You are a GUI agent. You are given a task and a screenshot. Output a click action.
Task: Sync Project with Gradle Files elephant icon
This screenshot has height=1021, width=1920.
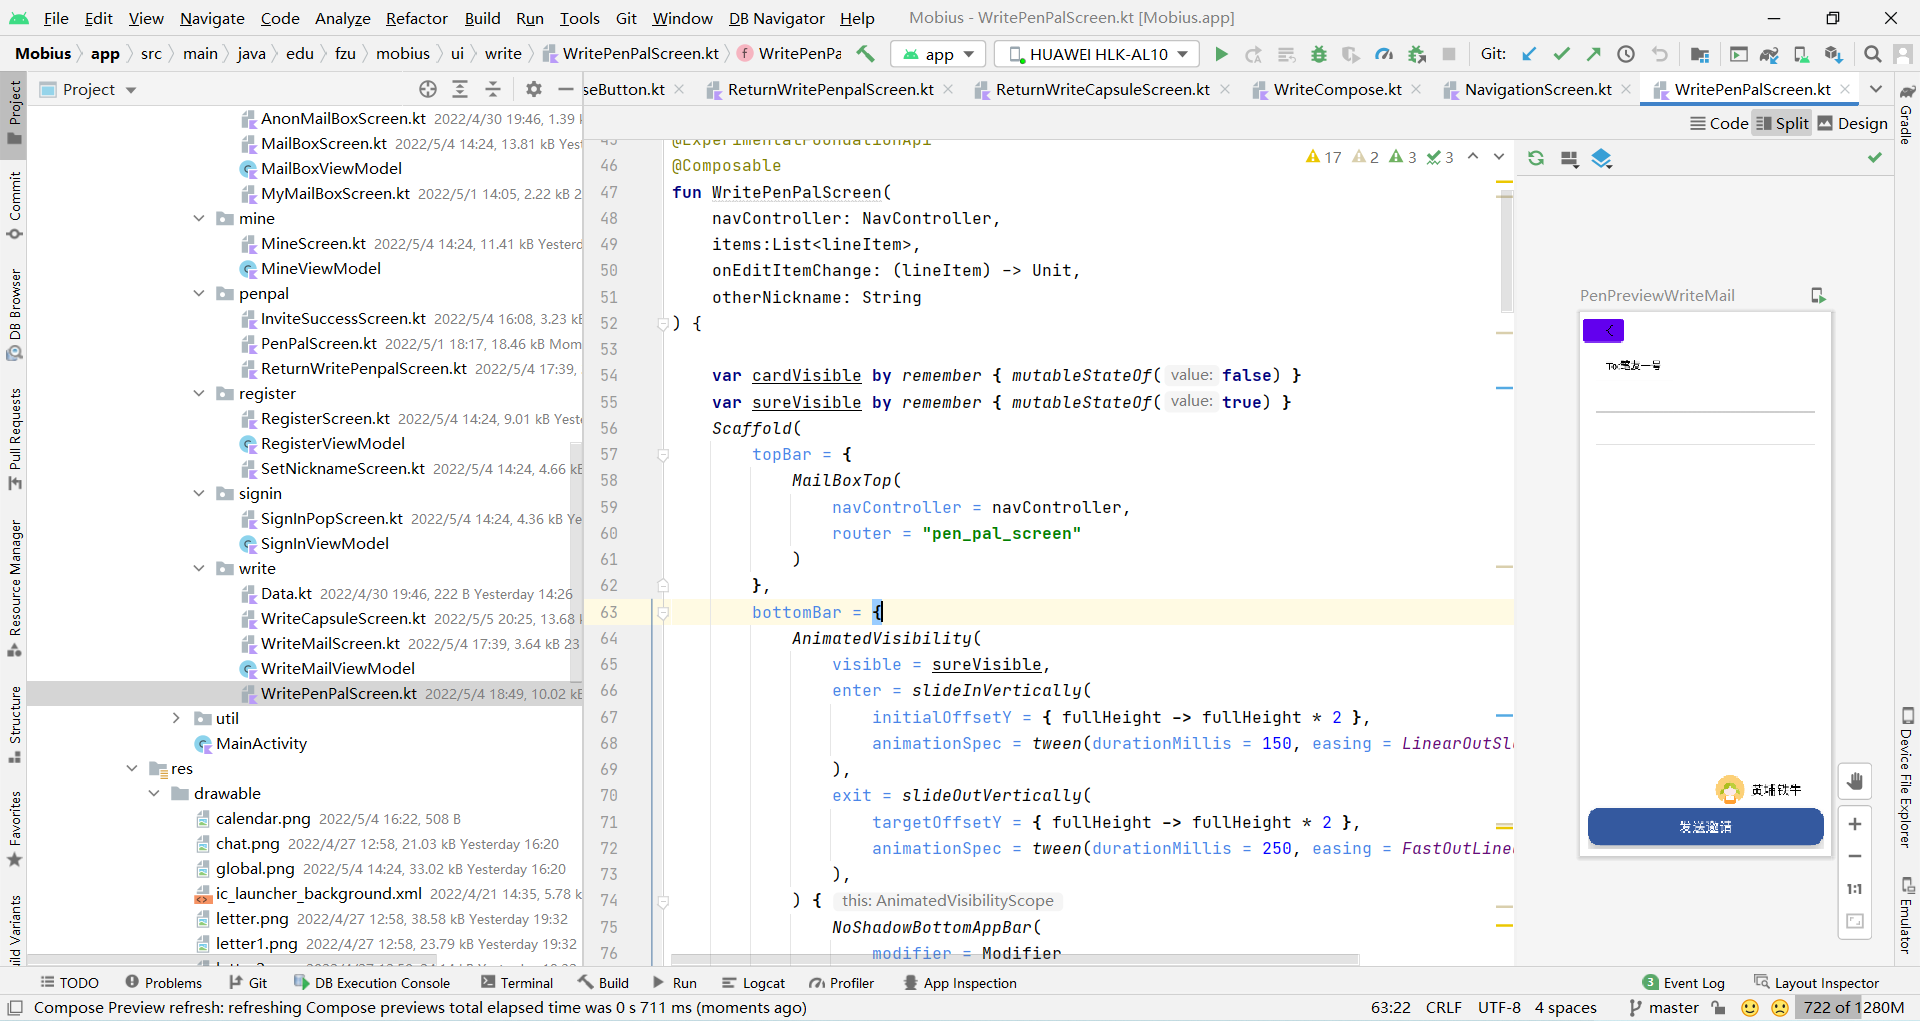point(1769,54)
